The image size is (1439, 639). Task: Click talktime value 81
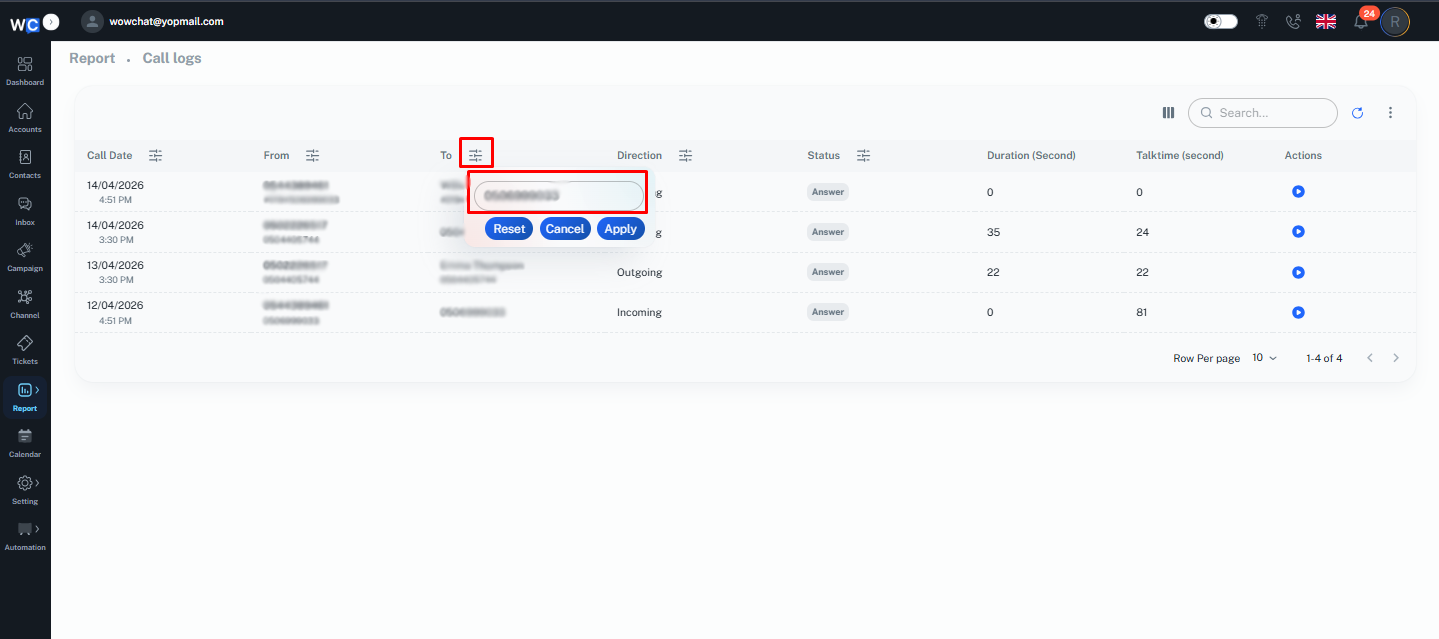click(x=1142, y=312)
